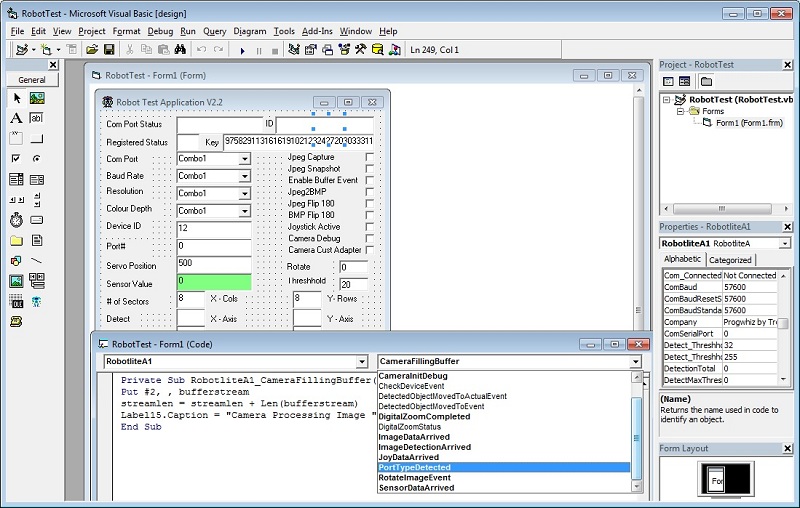800x508 pixels.
Task: Open the File menu
Action: pyautogui.click(x=17, y=31)
